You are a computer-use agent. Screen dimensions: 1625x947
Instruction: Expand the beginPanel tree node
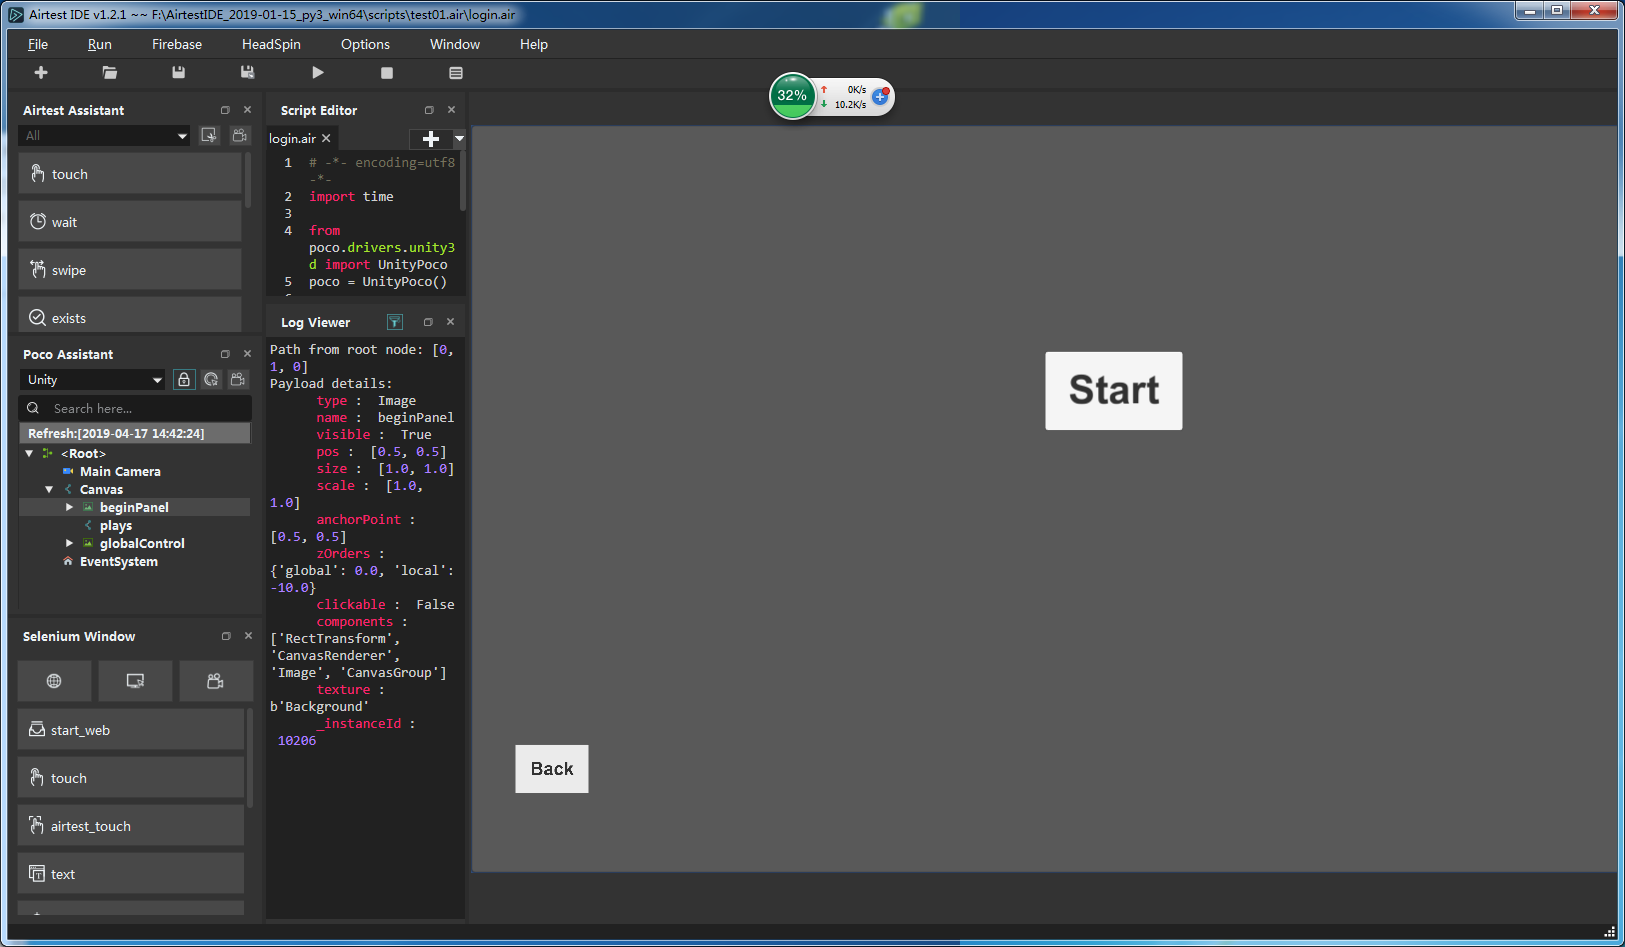[69, 507]
